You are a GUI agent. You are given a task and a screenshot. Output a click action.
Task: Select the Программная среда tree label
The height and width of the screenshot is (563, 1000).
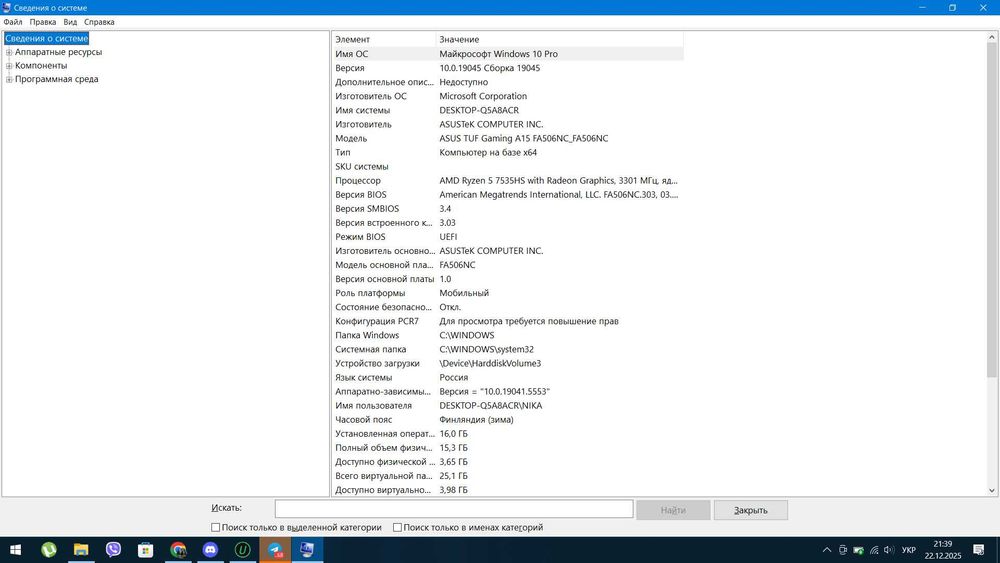point(56,80)
